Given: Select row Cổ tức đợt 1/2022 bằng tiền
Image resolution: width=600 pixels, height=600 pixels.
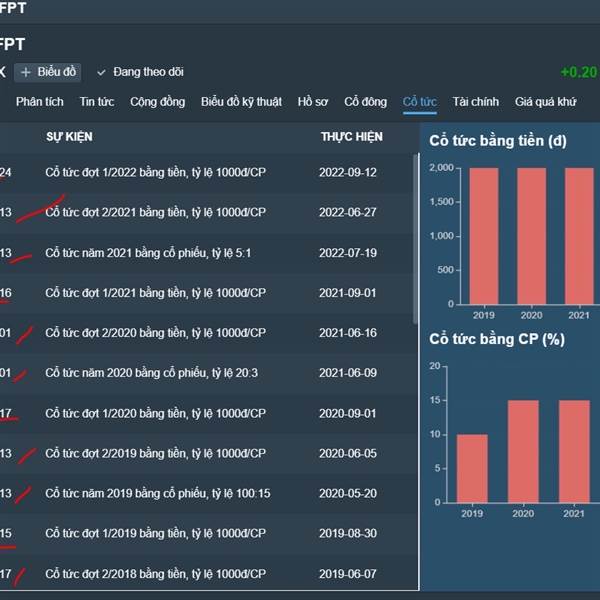Looking at the screenshot, I should point(206,173).
